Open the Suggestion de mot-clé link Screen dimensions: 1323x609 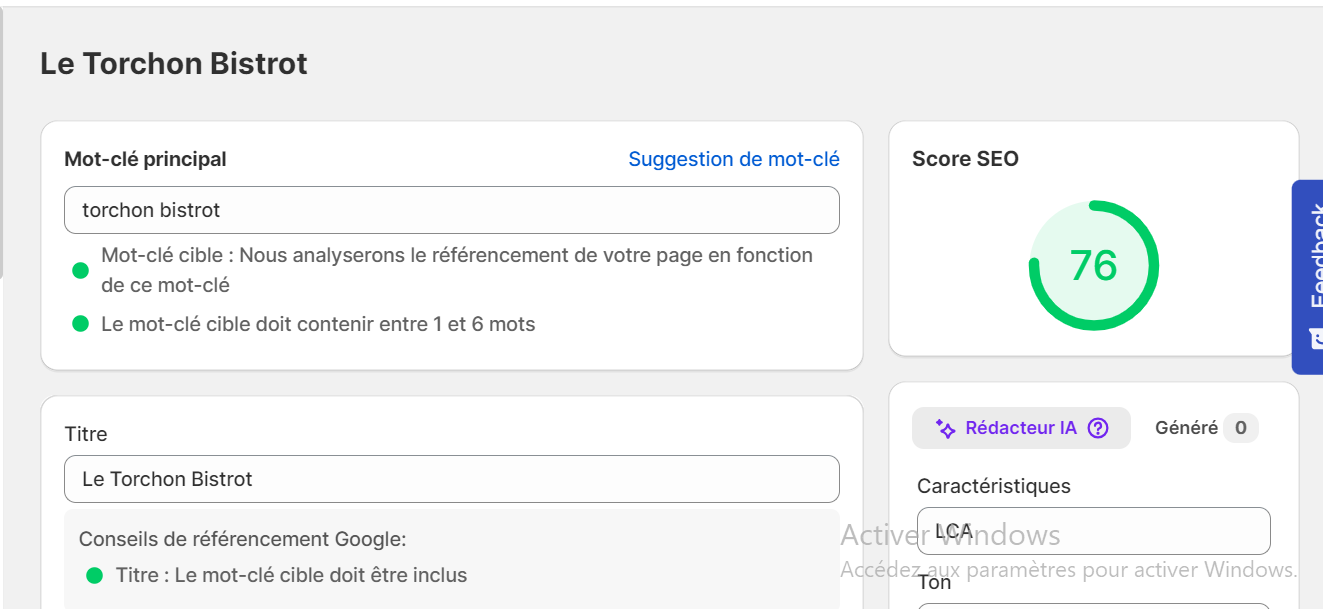734,159
